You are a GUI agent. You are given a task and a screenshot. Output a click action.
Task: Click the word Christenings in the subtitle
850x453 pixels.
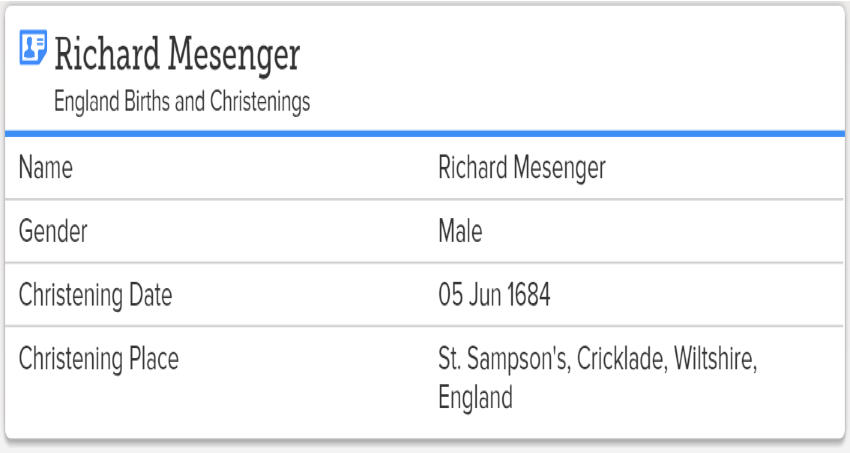tap(260, 101)
